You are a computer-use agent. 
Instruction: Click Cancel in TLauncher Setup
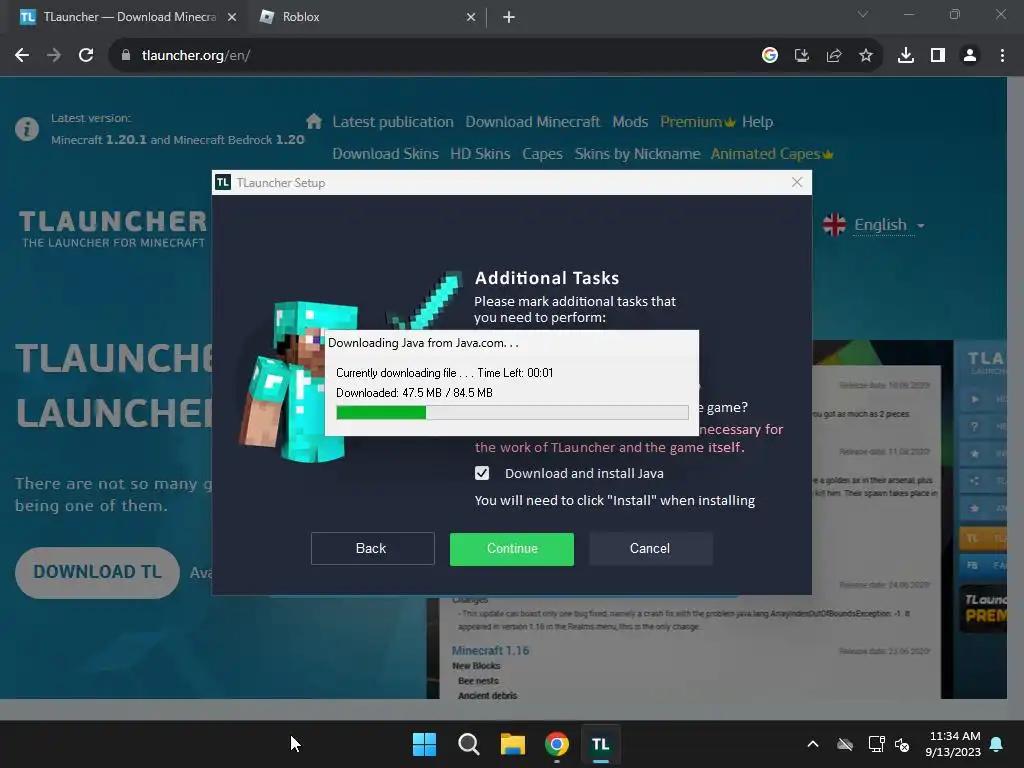coord(650,549)
